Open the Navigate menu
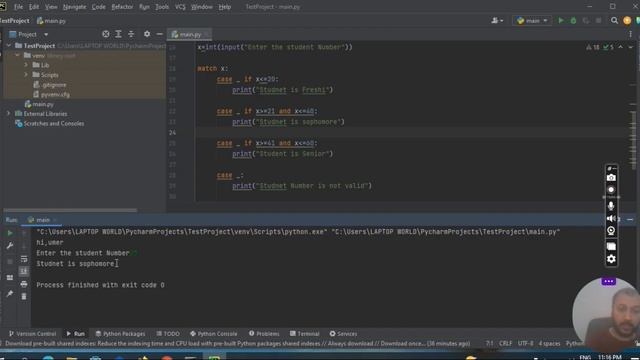This screenshot has height=360, width=640. (75, 7)
